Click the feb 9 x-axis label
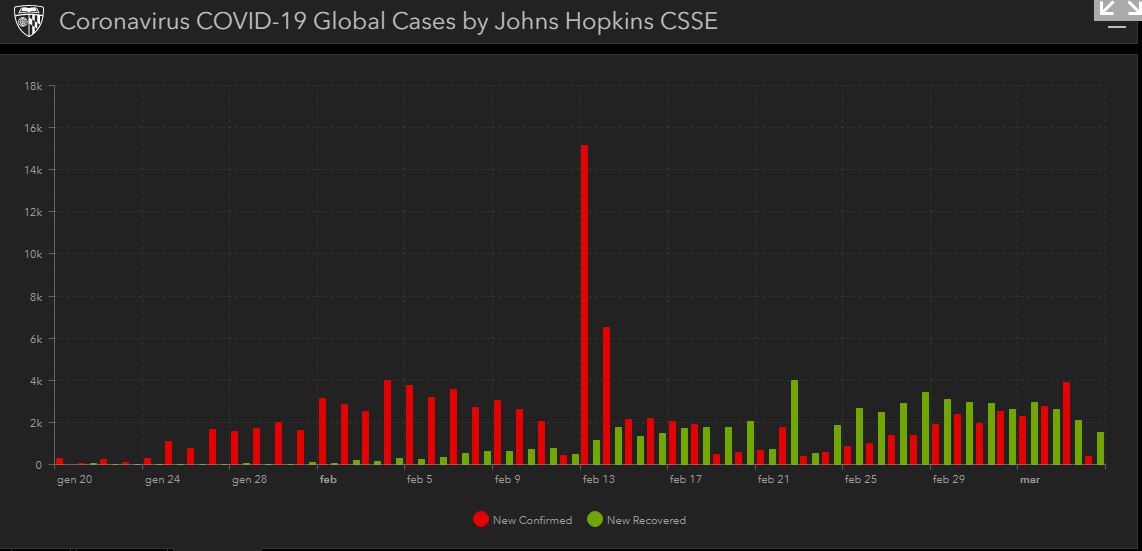This screenshot has height=551, width=1142. 508,480
